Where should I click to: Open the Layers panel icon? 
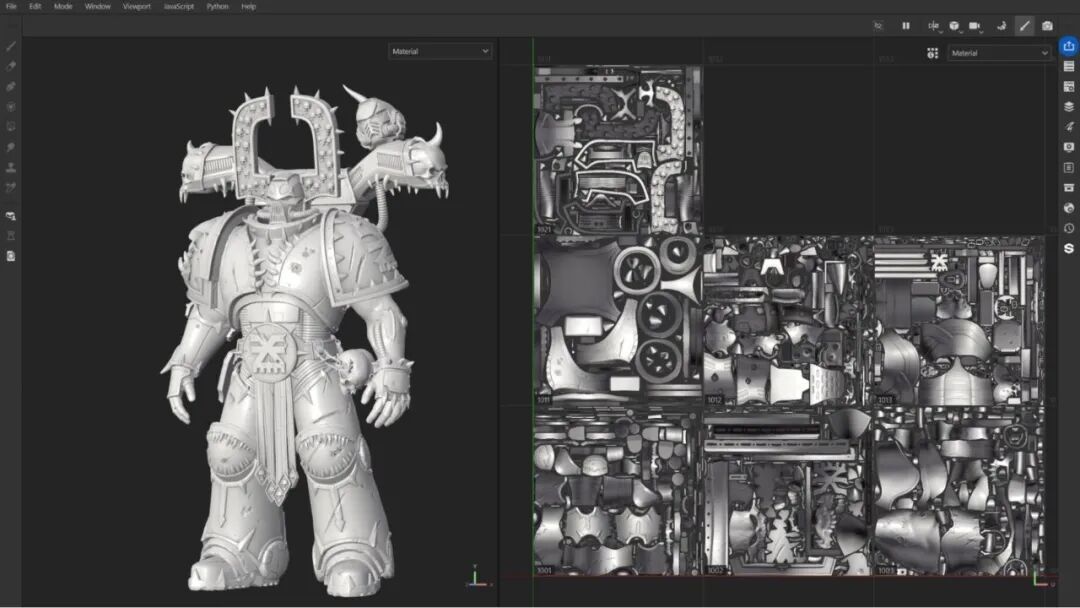pyautogui.click(x=1068, y=107)
